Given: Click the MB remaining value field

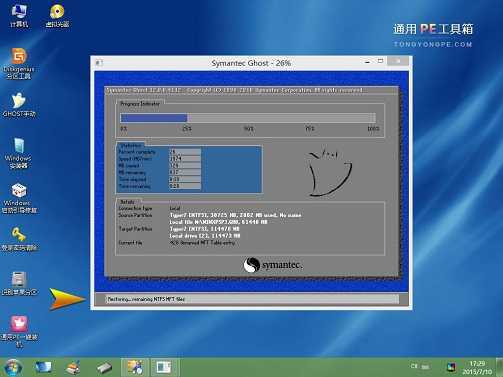Looking at the screenshot, I should pyautogui.click(x=185, y=173).
